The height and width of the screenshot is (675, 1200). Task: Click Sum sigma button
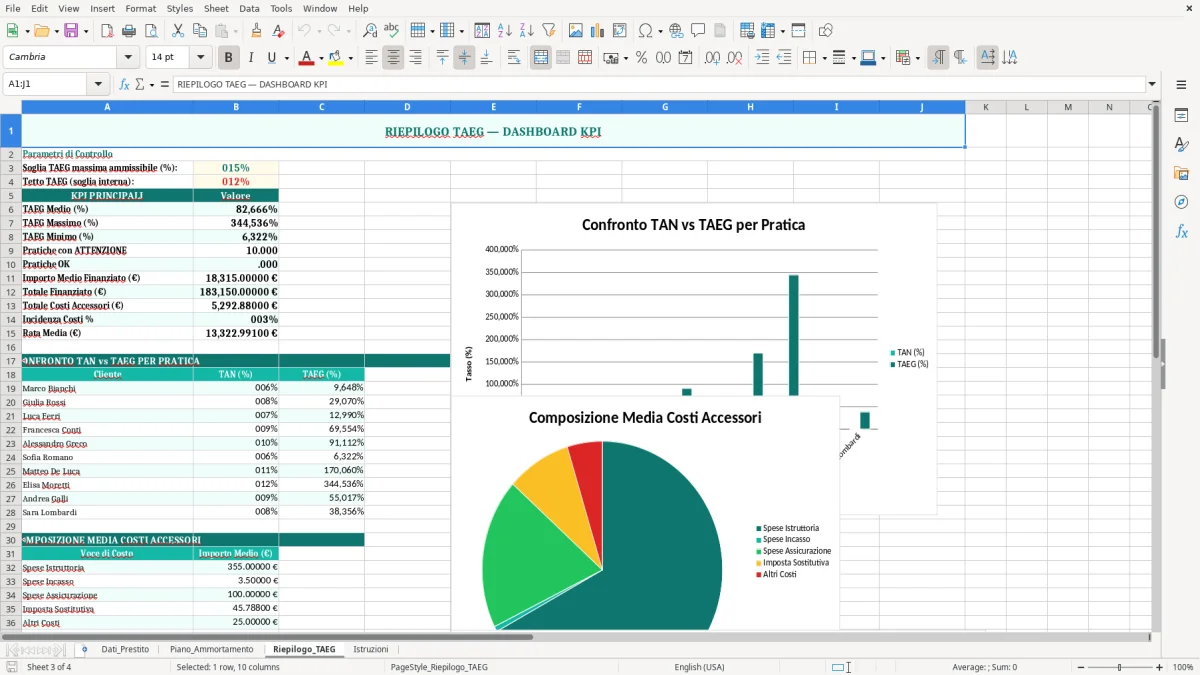139,84
